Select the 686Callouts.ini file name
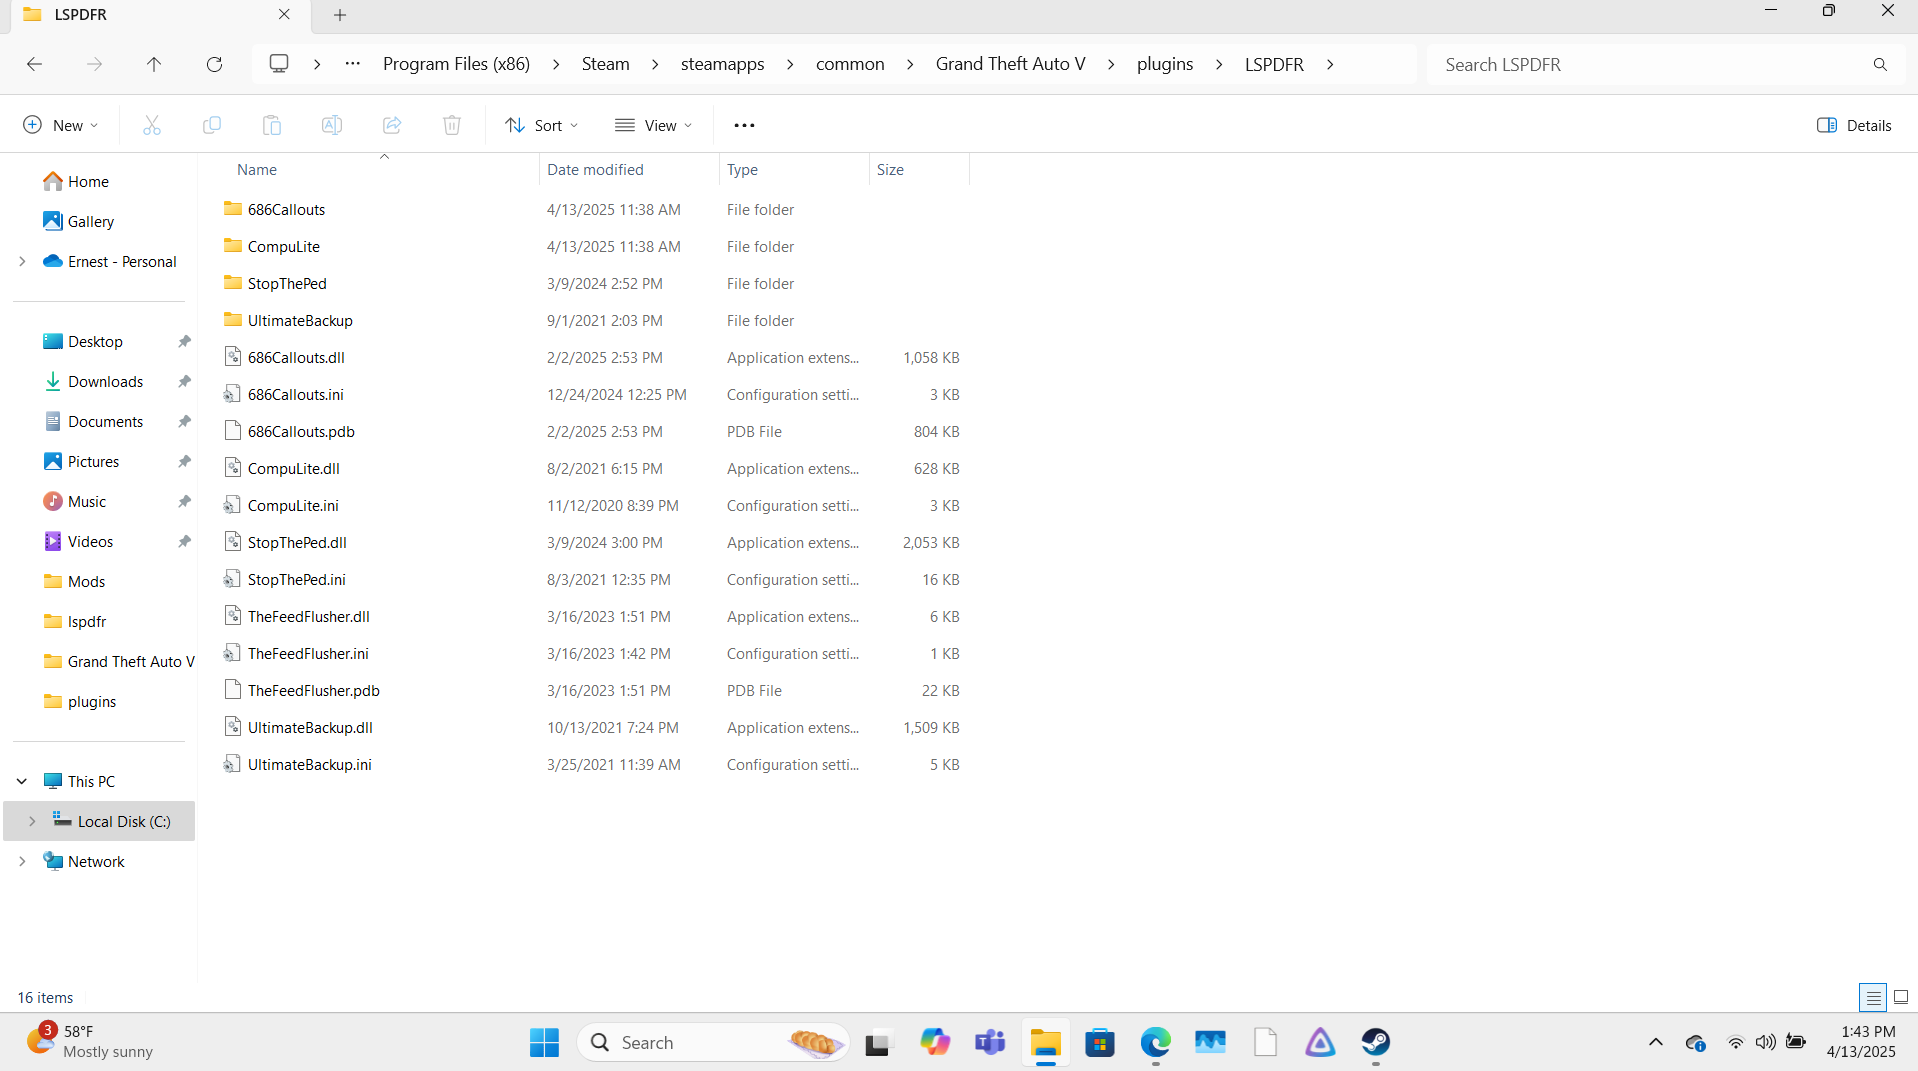Viewport: 1918px width, 1071px height. pyautogui.click(x=296, y=394)
